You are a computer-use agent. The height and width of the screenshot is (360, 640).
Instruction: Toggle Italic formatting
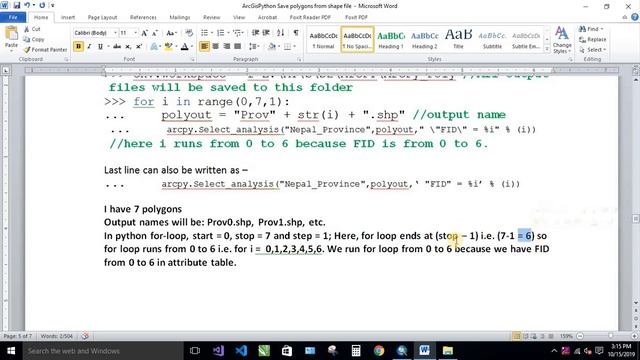pyautogui.click(x=89, y=47)
